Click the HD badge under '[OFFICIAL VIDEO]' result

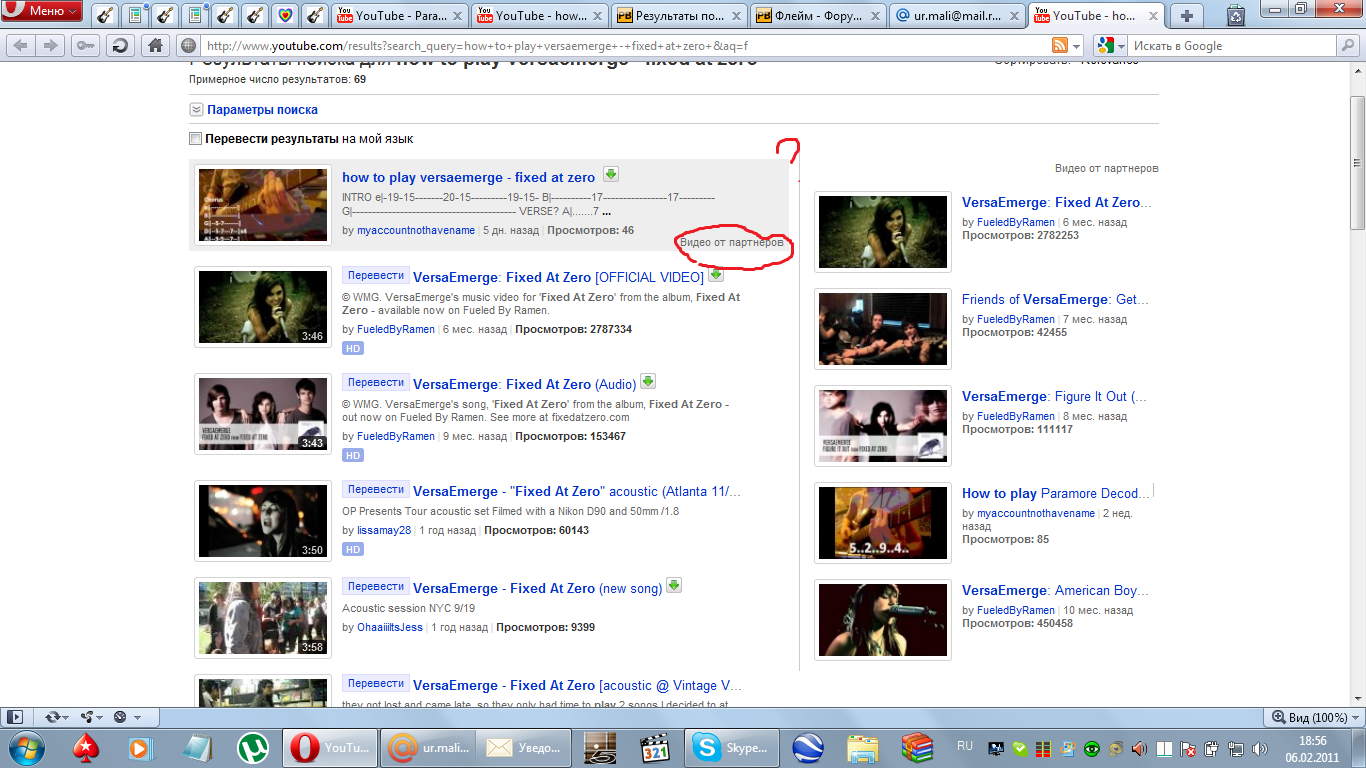(x=352, y=349)
